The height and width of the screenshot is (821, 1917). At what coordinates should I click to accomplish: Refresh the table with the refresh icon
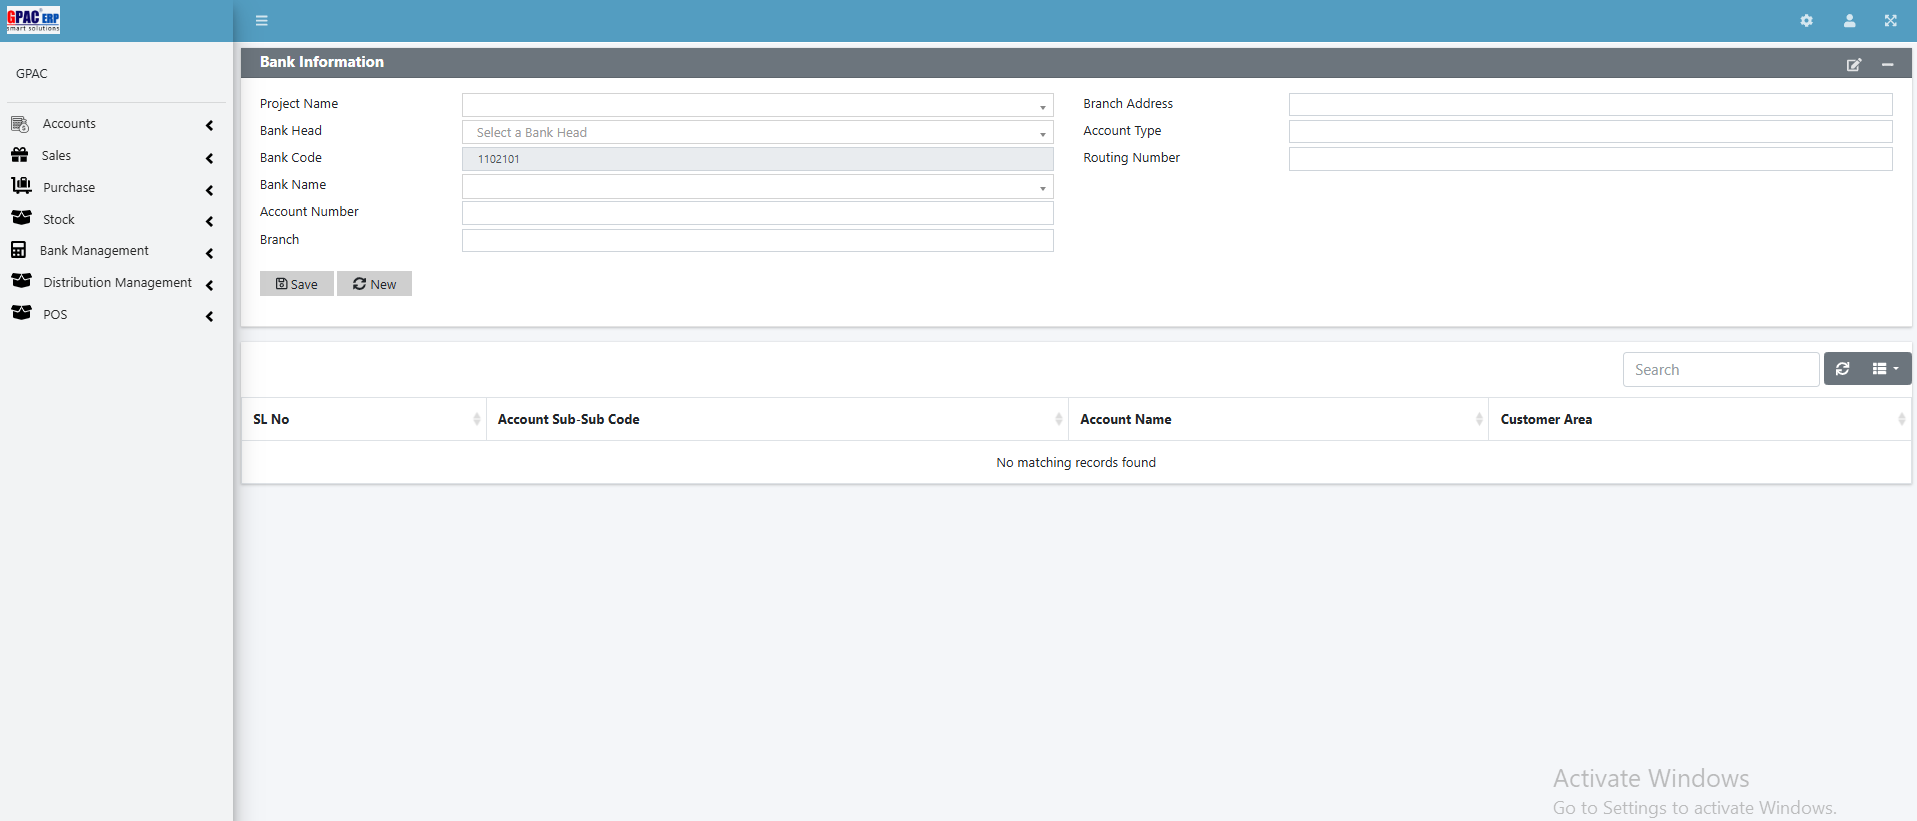(x=1842, y=369)
